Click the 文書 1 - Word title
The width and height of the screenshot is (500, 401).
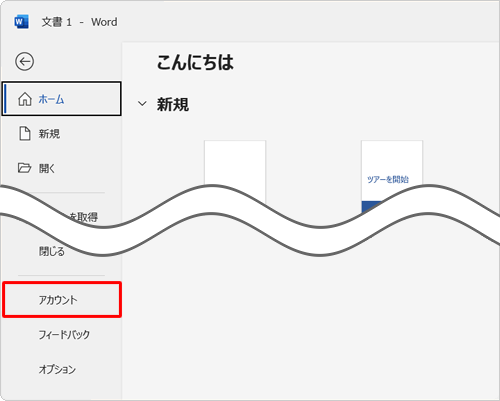[x=79, y=22]
